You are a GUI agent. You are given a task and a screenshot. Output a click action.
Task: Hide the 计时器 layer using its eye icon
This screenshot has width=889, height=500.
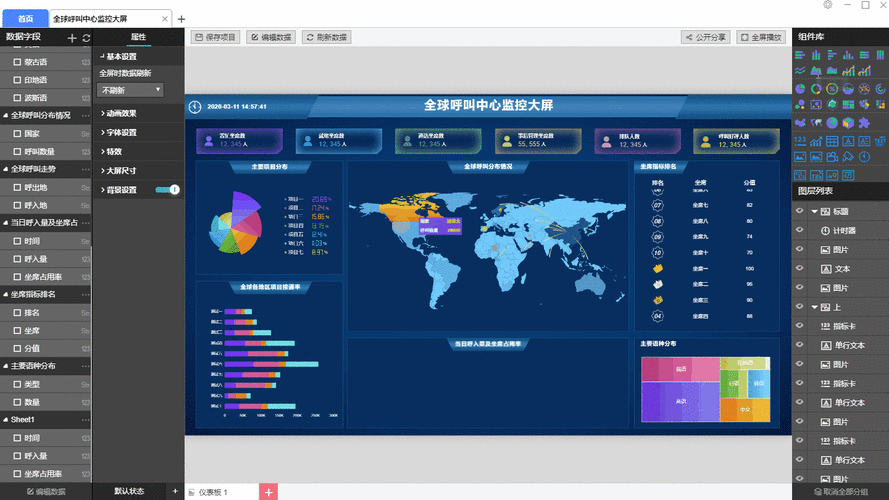(x=799, y=230)
